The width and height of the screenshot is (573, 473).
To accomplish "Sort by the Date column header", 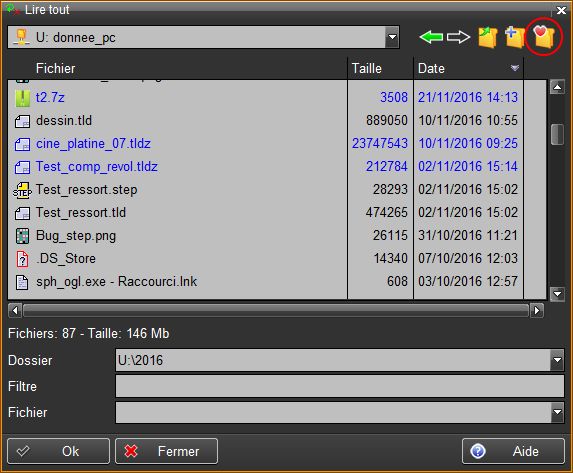I will tap(468, 68).
